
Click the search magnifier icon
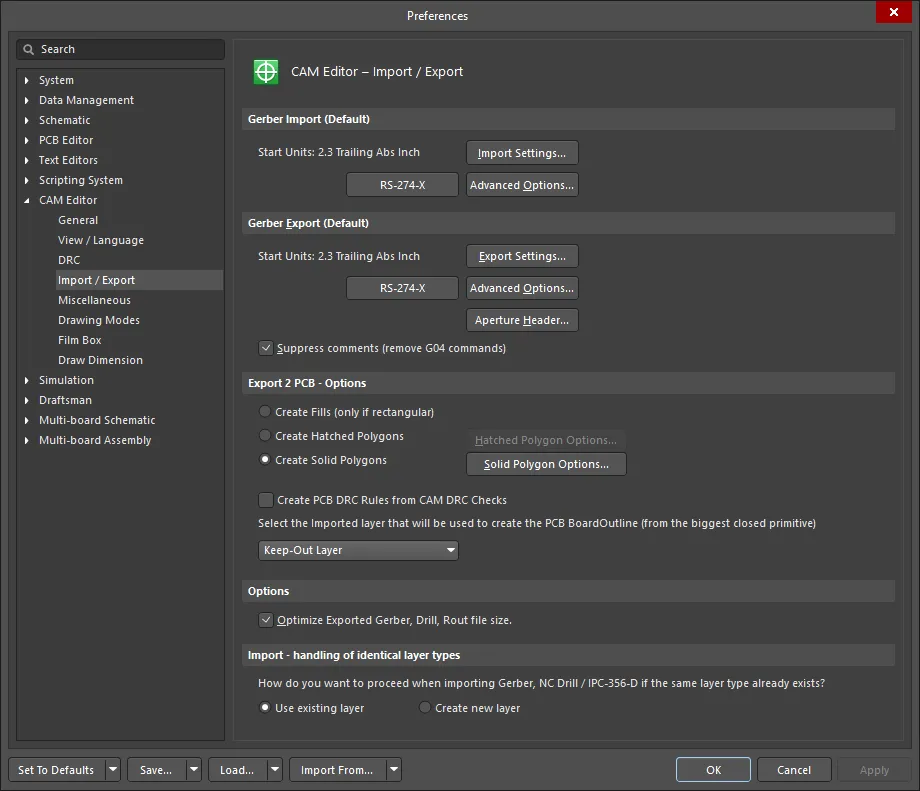pos(28,49)
